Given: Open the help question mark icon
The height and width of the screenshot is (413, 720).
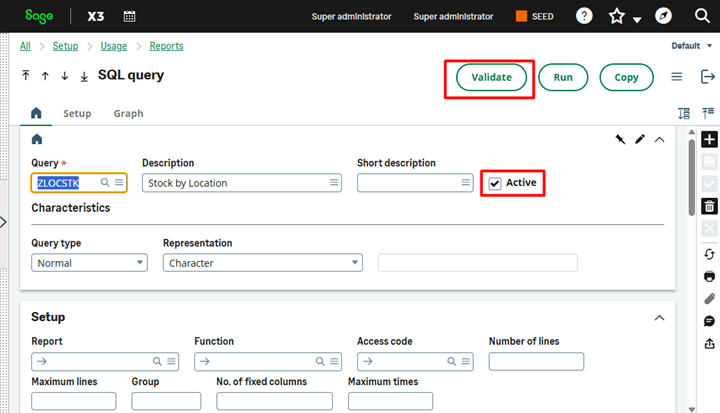Looking at the screenshot, I should coord(584,16).
